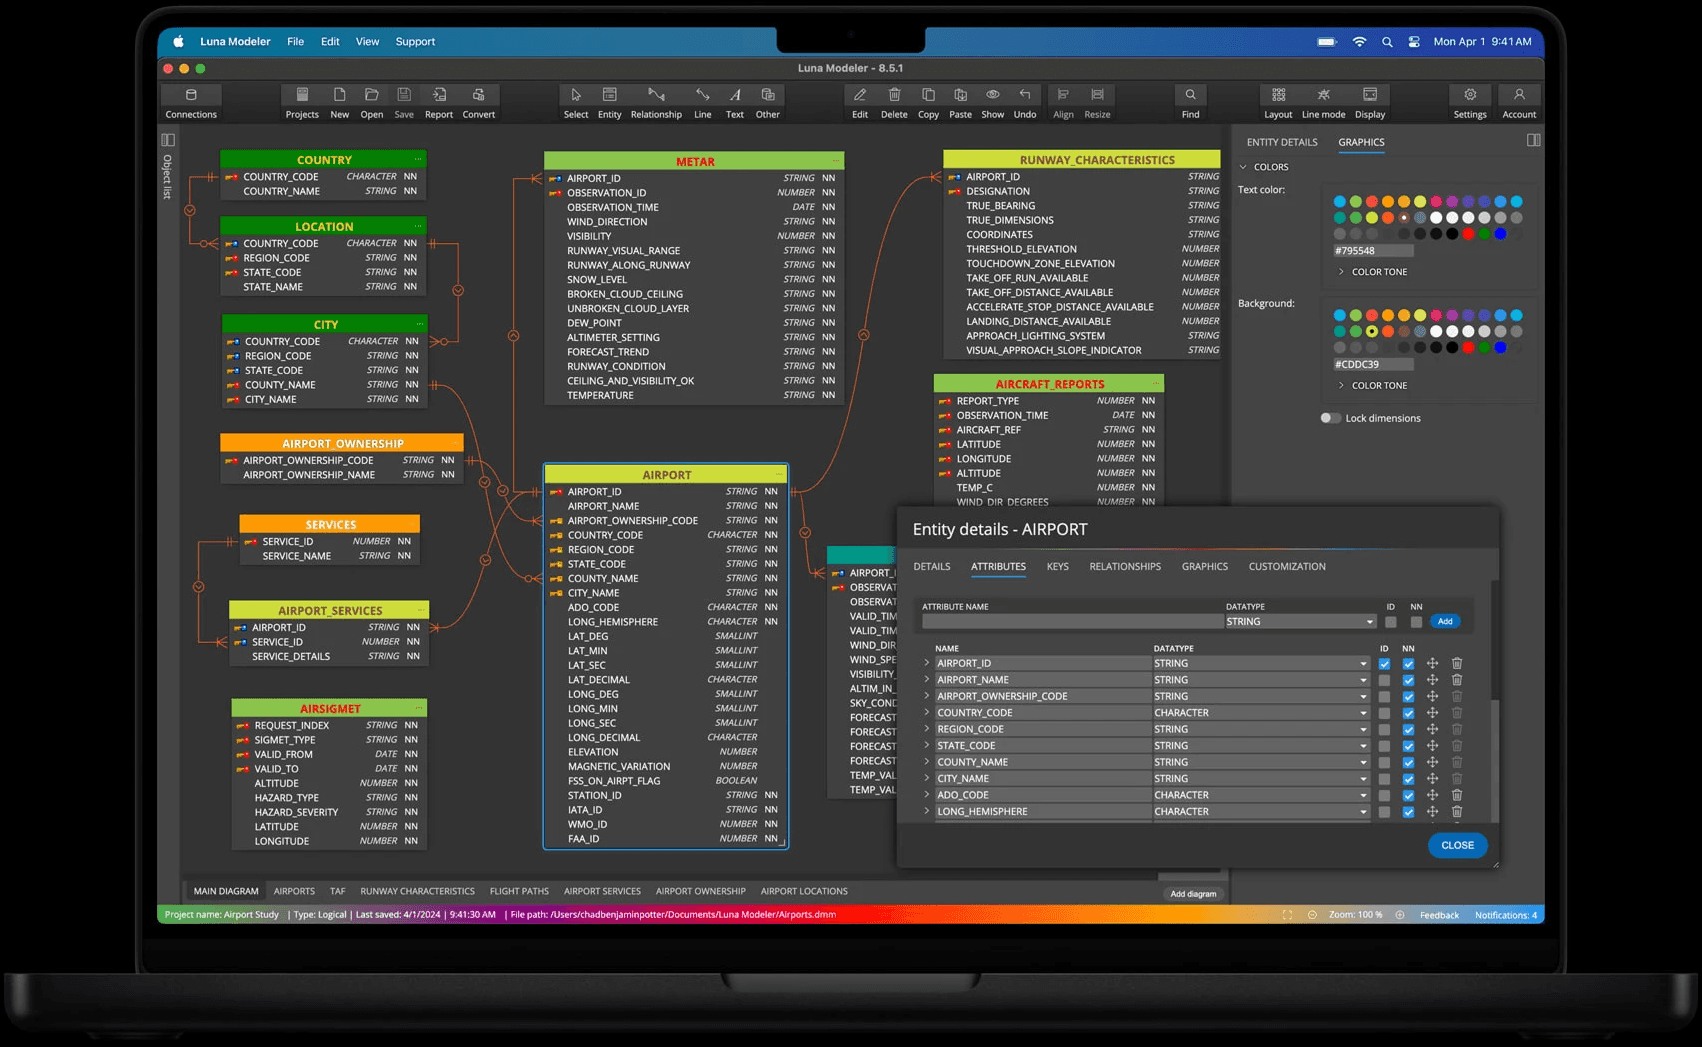This screenshot has height=1047, width=1702.
Task: Click the Add attribute button
Action: pyautogui.click(x=1445, y=622)
